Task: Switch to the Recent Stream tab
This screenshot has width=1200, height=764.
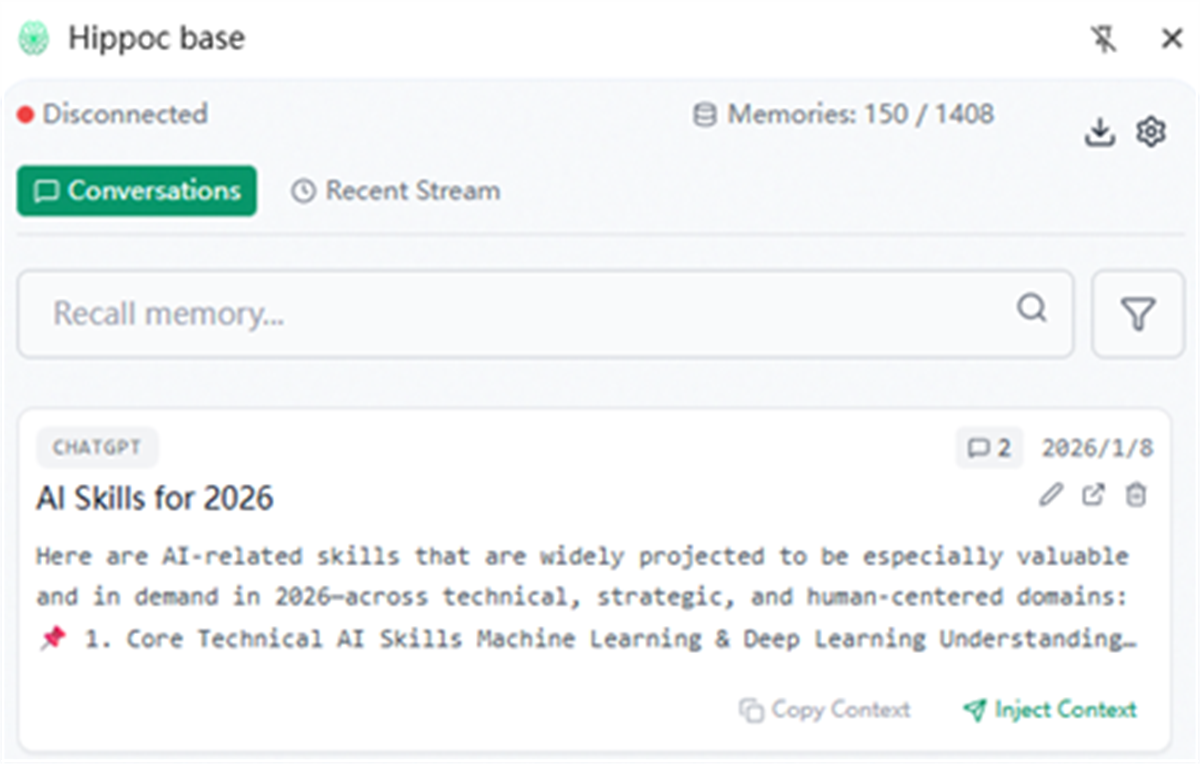Action: 395,191
